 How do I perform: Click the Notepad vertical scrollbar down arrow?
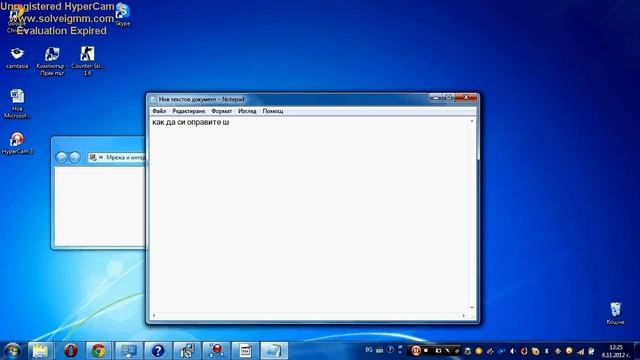click(x=472, y=308)
